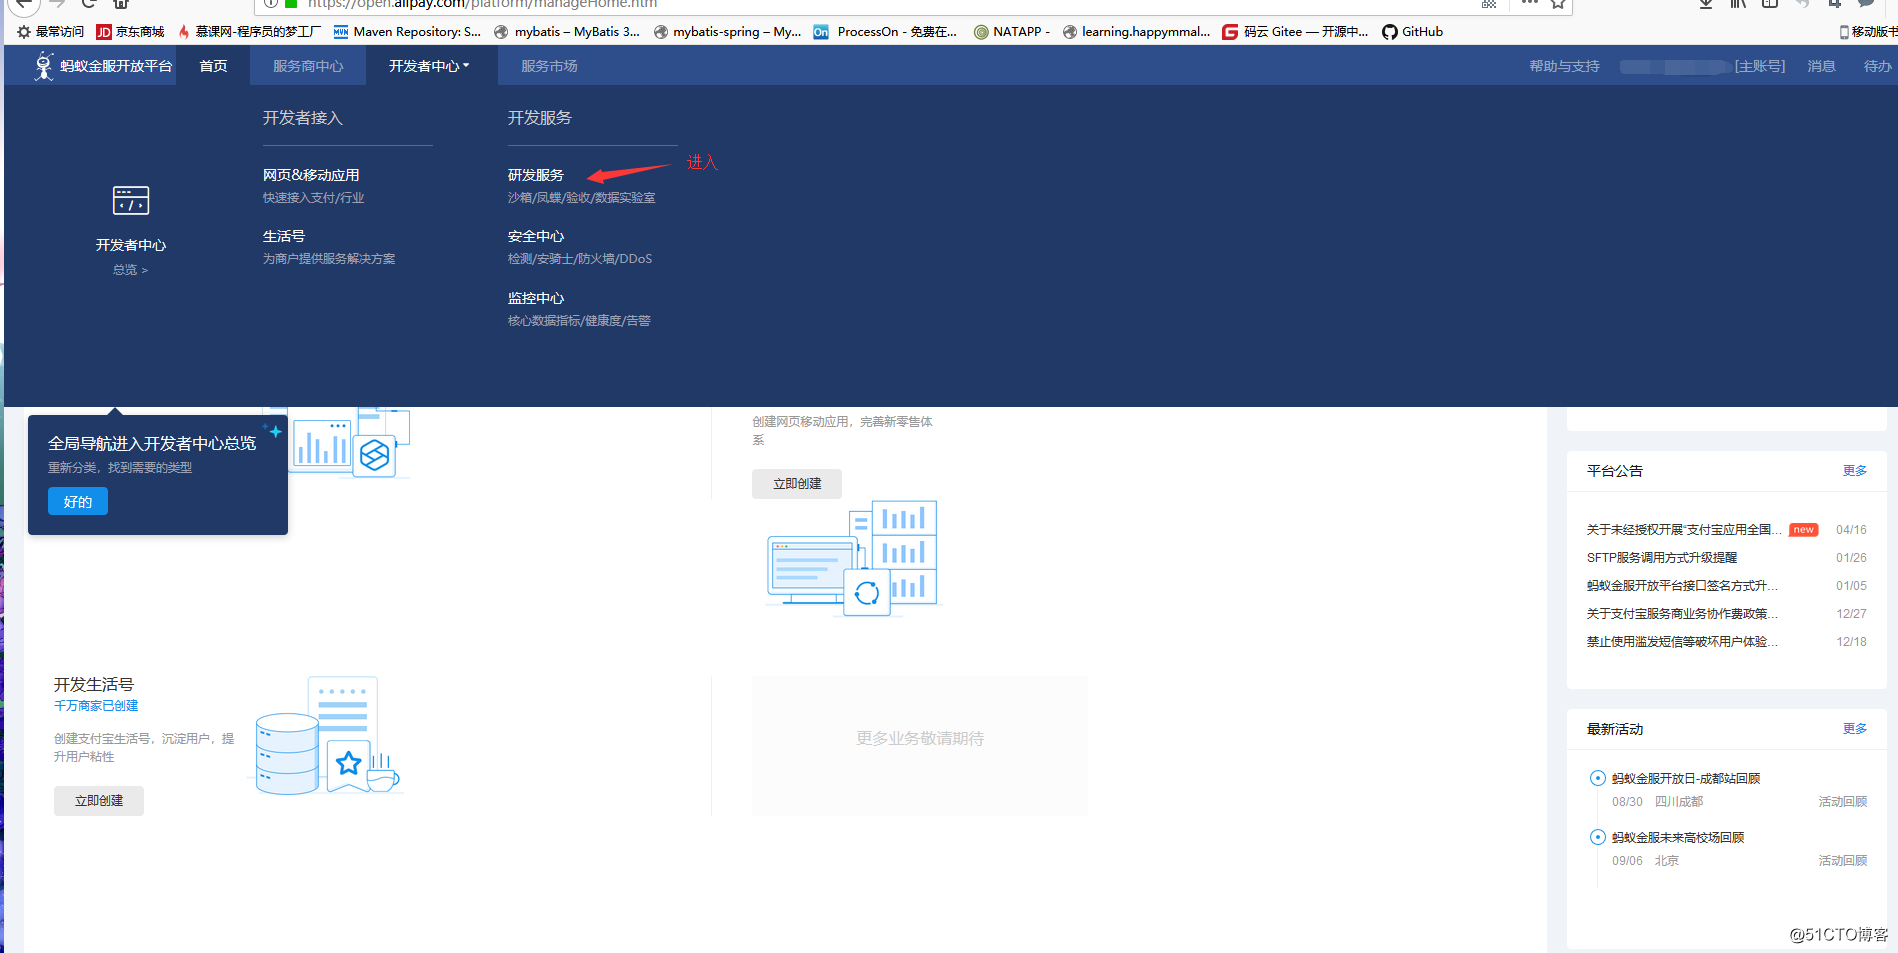Screen dimensions: 1898x953
Task: Open the ProcessOn bookmark
Action: 885,32
